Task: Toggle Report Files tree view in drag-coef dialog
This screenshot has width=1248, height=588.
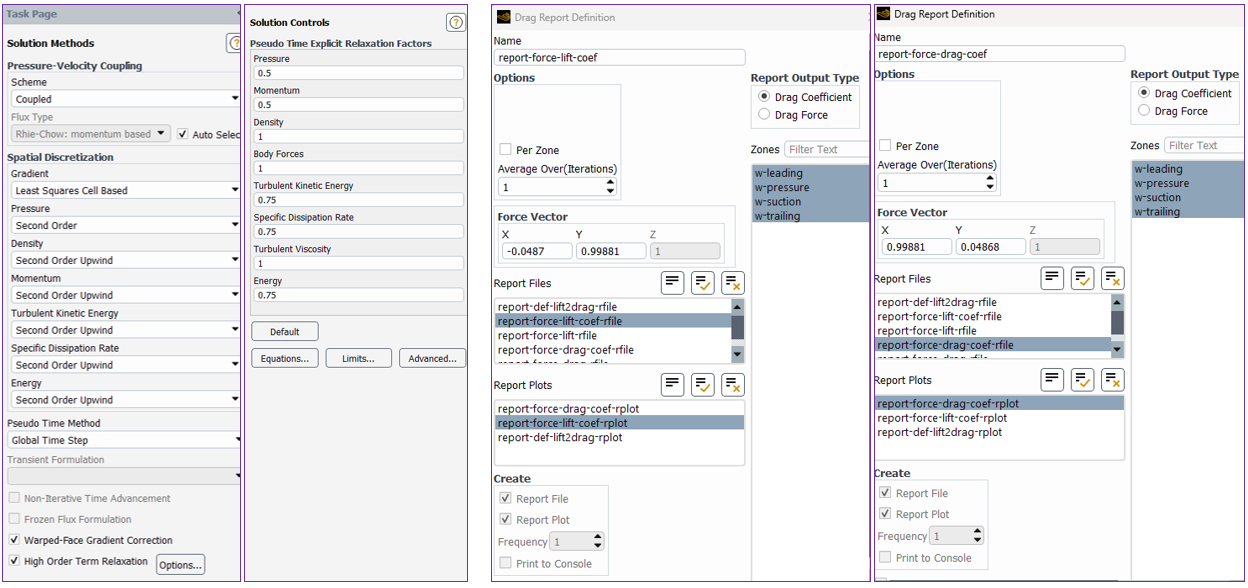Action: click(x=1052, y=279)
